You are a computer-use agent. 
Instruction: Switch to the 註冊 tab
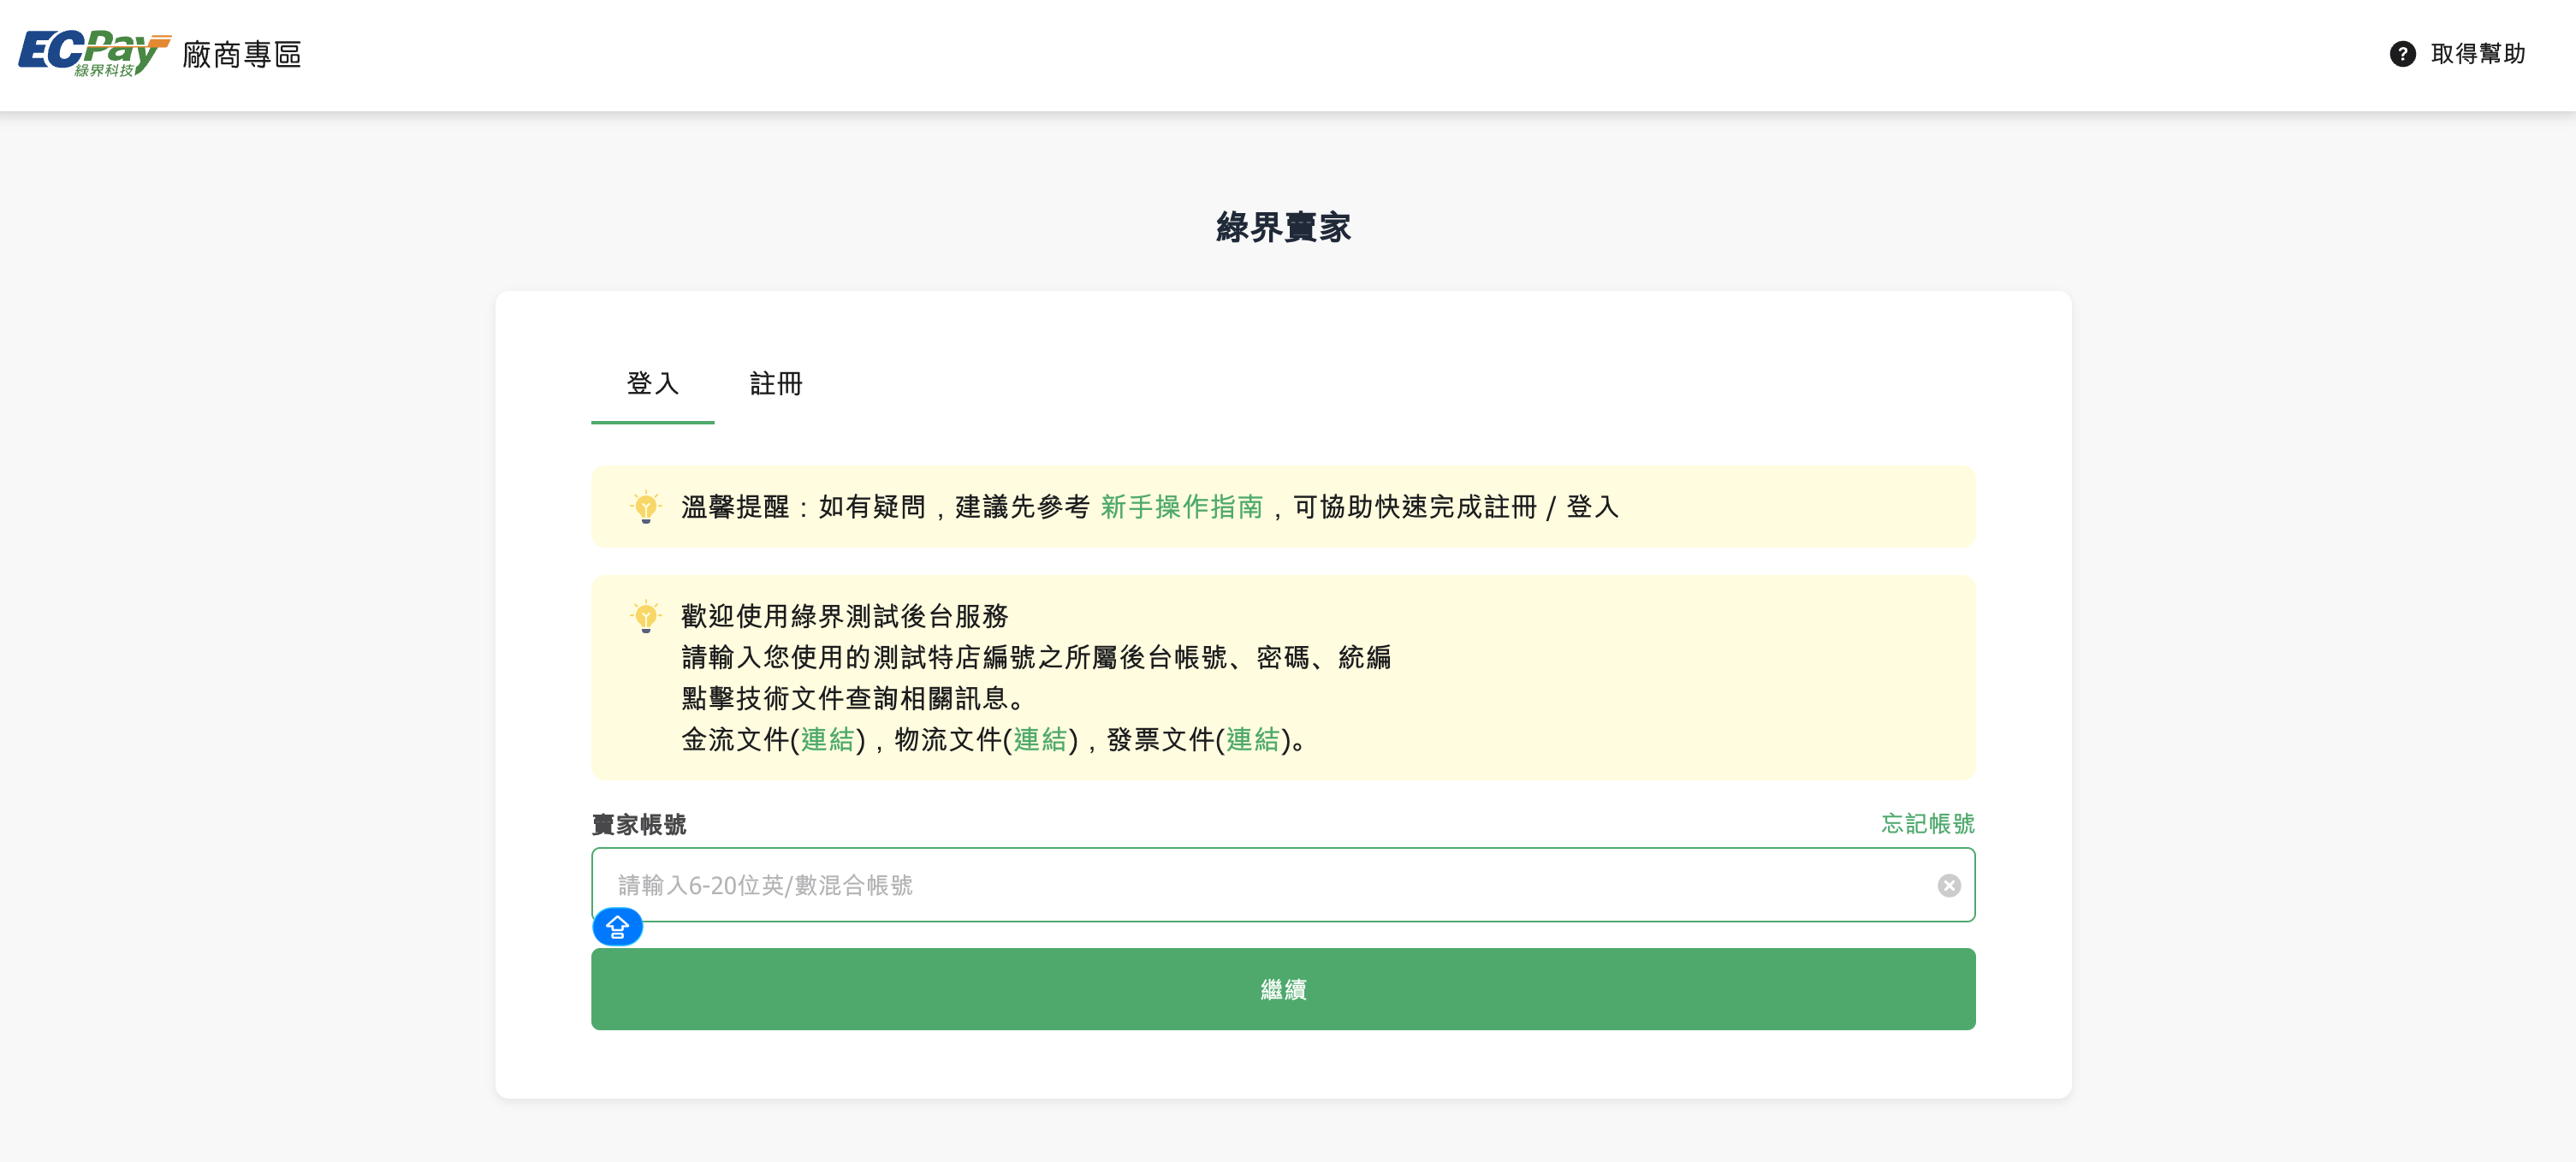[776, 385]
